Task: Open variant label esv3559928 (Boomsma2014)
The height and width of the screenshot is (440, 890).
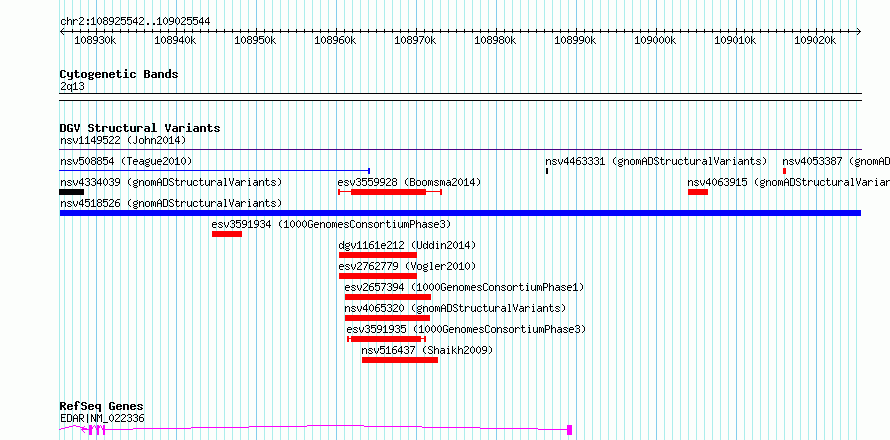Action: [x=409, y=182]
